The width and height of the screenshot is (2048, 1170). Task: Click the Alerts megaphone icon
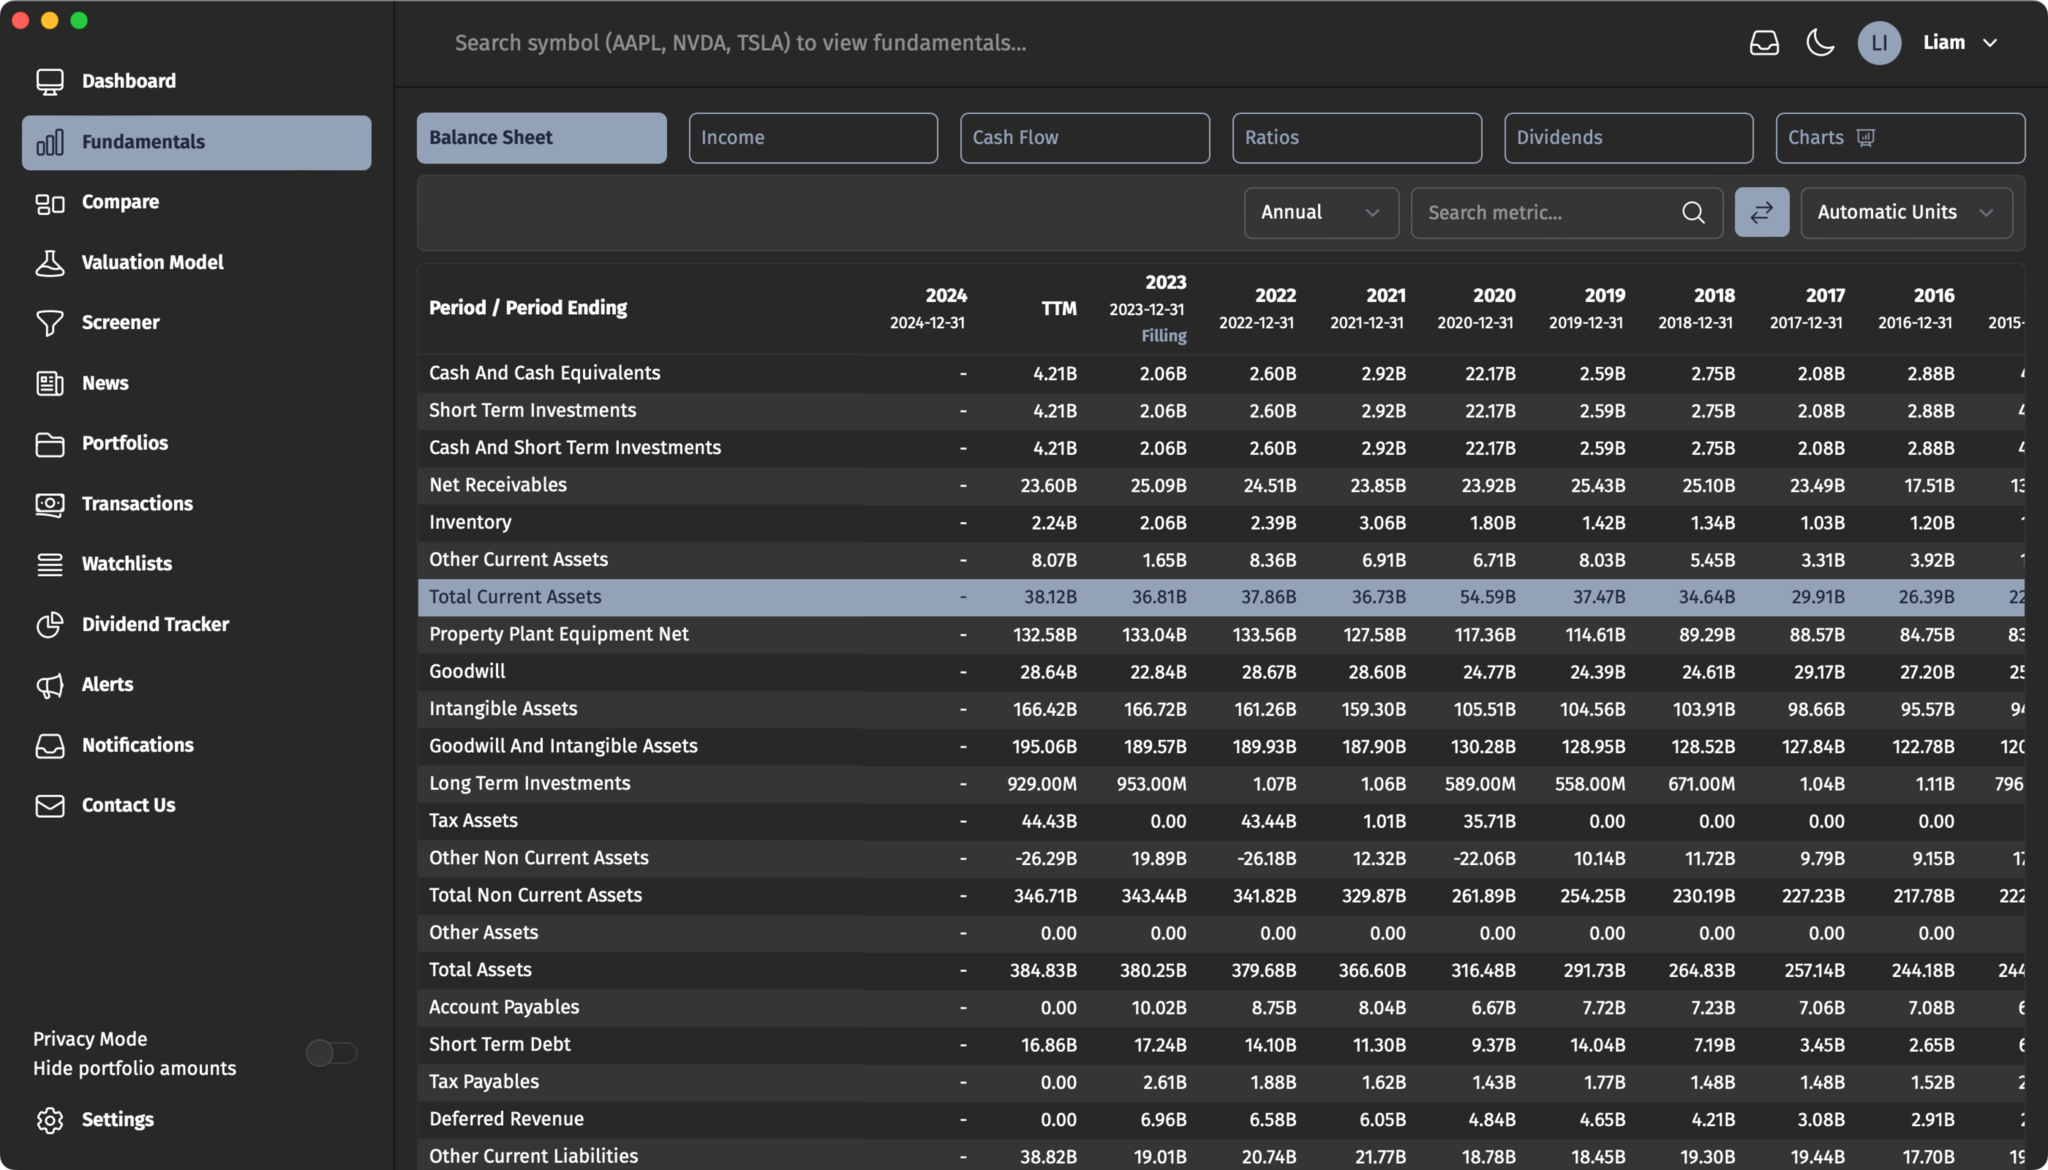49,685
